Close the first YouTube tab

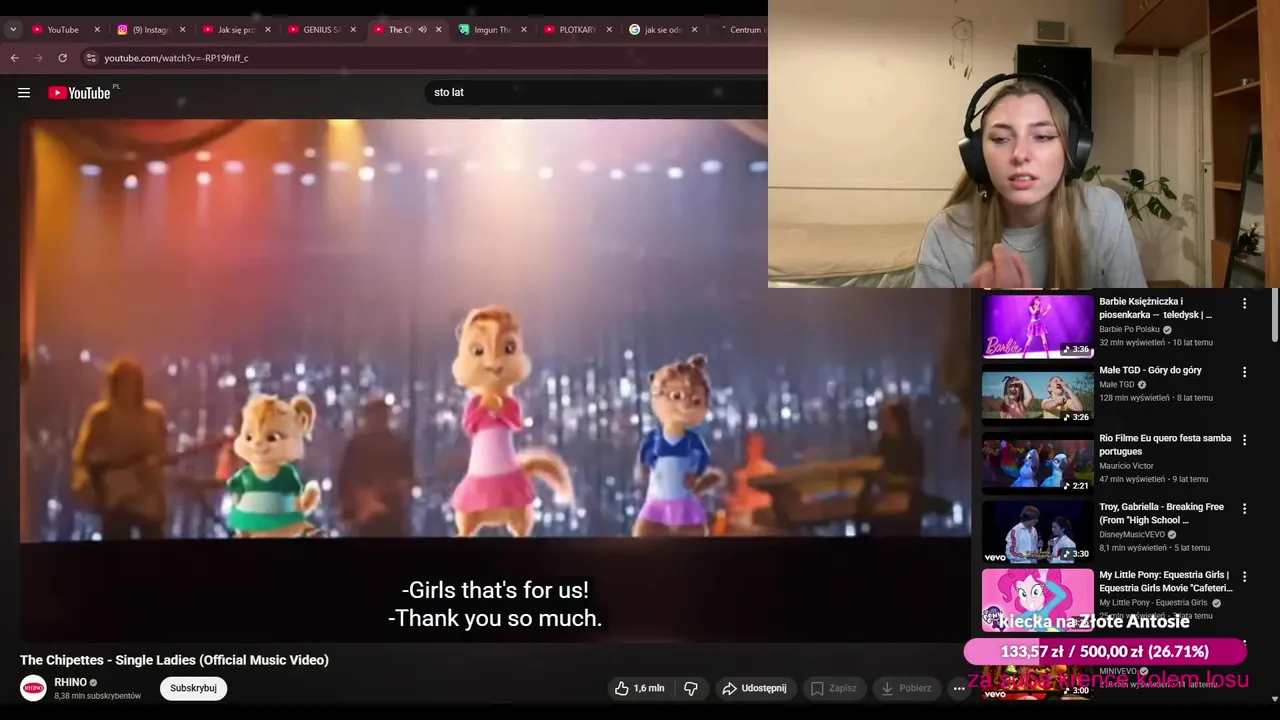[x=97, y=30]
